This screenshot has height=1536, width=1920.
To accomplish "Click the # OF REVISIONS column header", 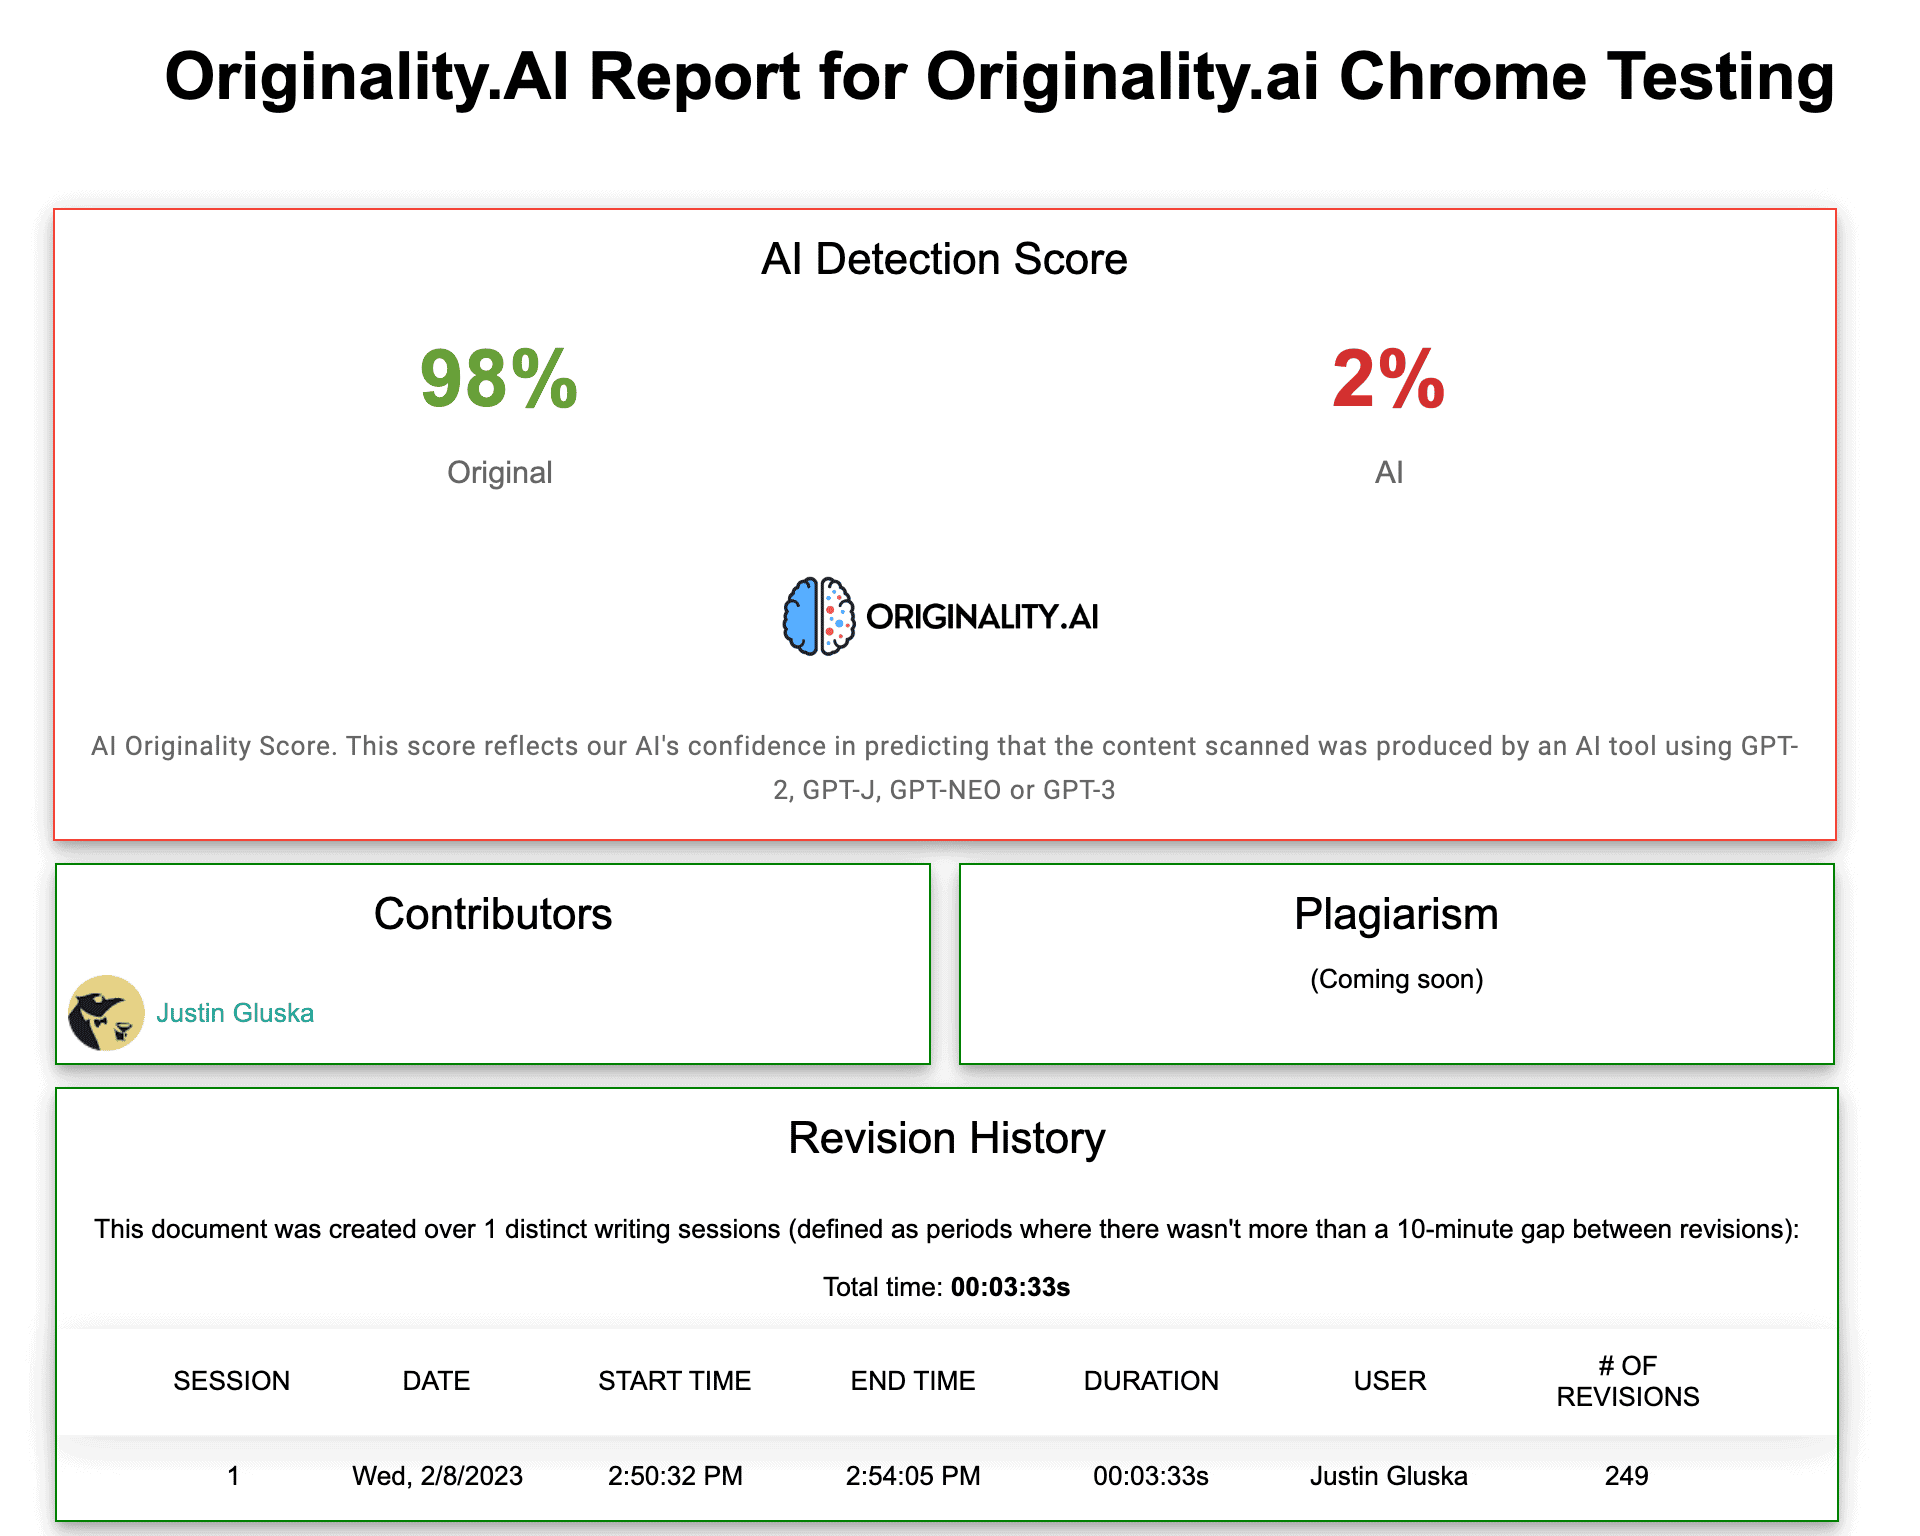I will click(1627, 1381).
